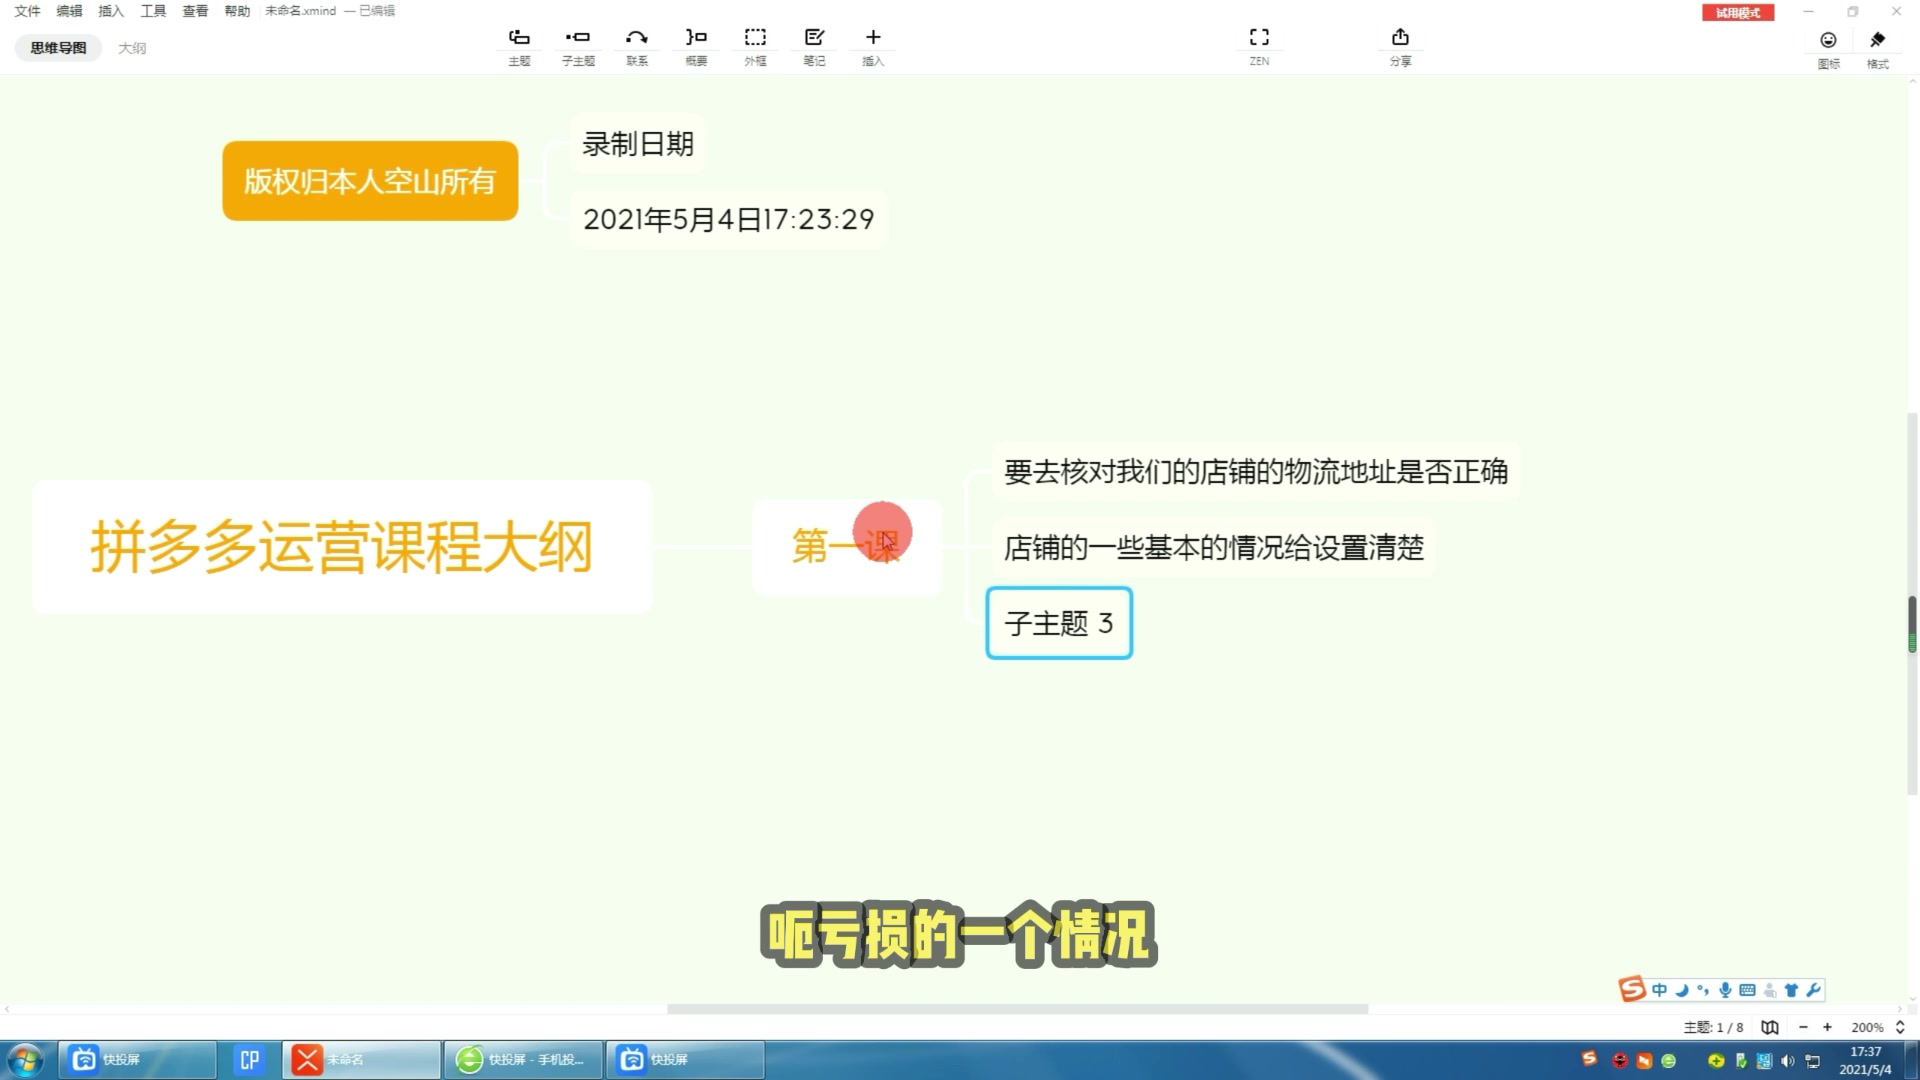Switch to 大纲 outline view tab
1920x1080 pixels.
[x=132, y=48]
